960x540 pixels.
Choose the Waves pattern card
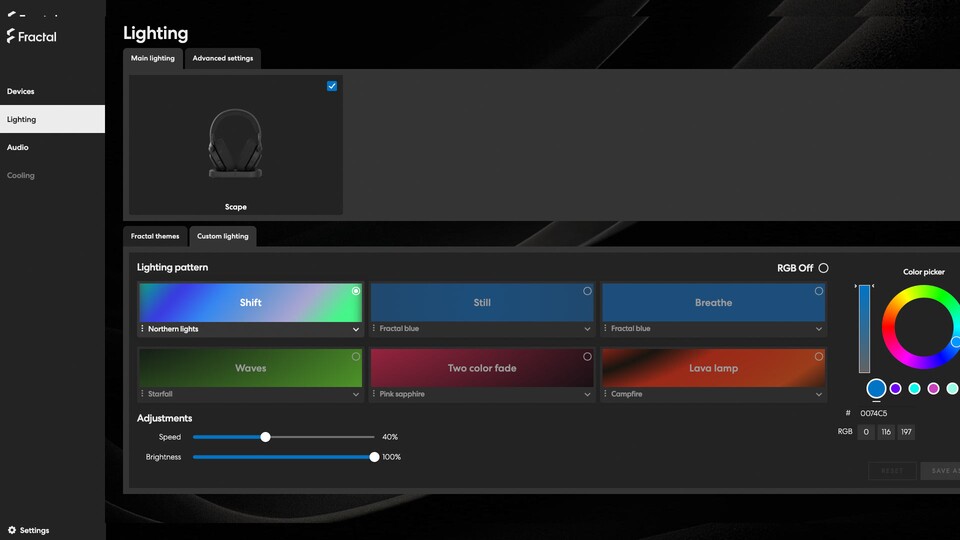point(250,368)
